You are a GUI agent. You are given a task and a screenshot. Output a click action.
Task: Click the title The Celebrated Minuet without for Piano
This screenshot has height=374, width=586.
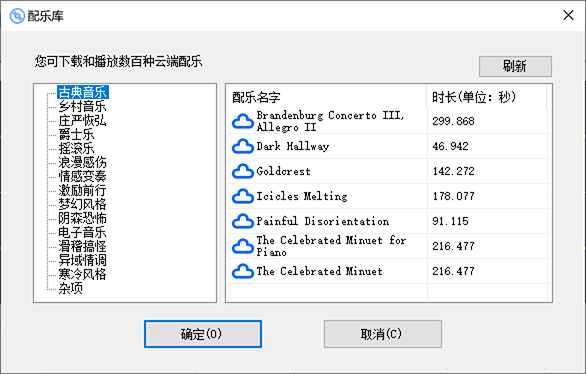click(320, 271)
